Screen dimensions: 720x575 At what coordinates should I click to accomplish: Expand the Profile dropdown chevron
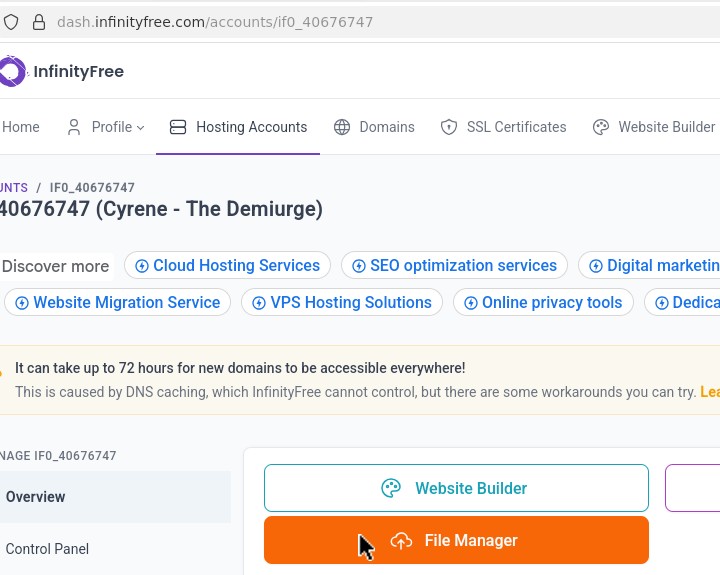[x=141, y=128]
